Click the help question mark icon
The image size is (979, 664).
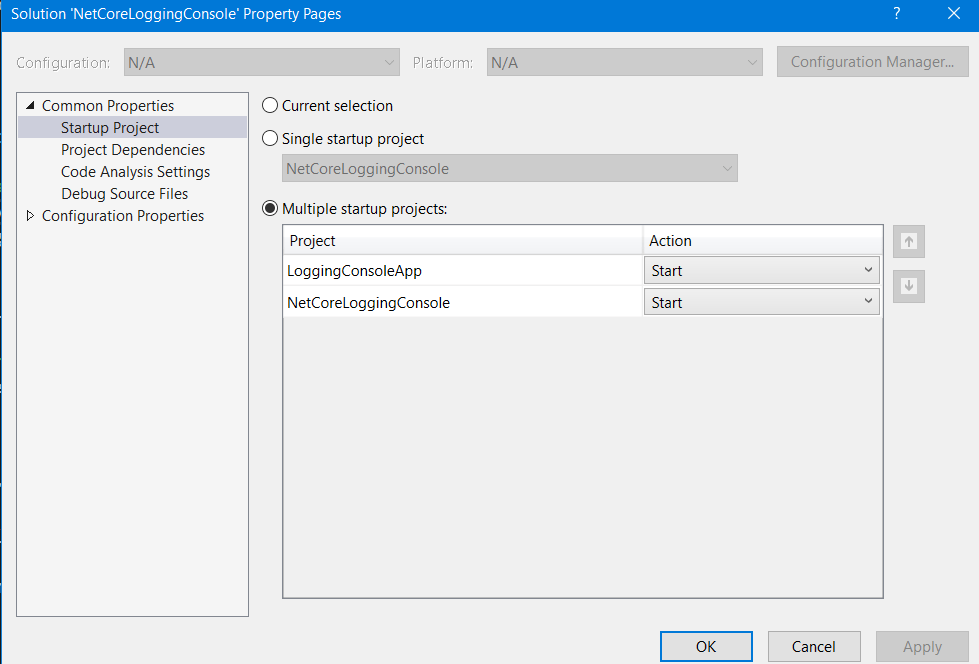click(897, 14)
